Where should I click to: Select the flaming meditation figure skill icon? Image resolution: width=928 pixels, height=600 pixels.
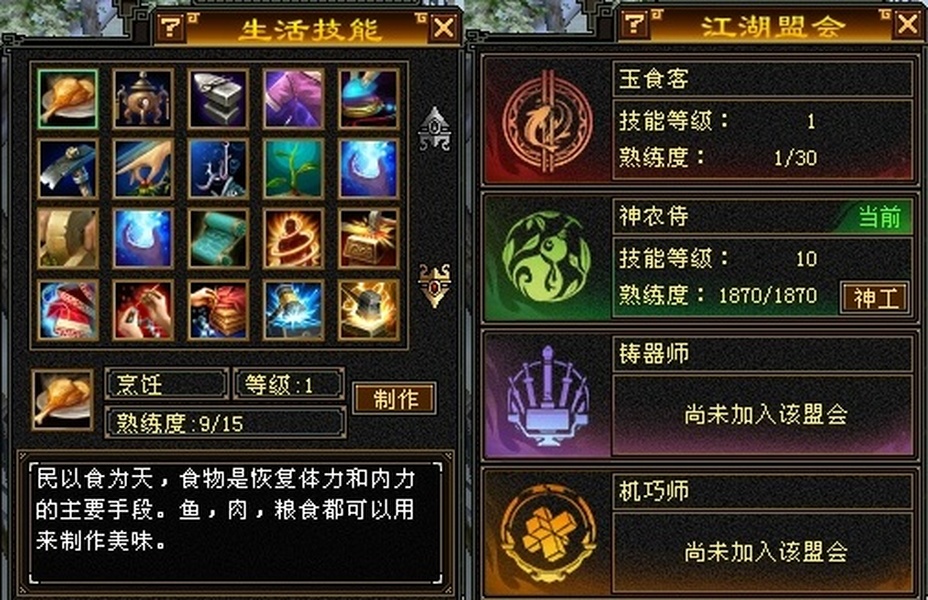point(293,238)
